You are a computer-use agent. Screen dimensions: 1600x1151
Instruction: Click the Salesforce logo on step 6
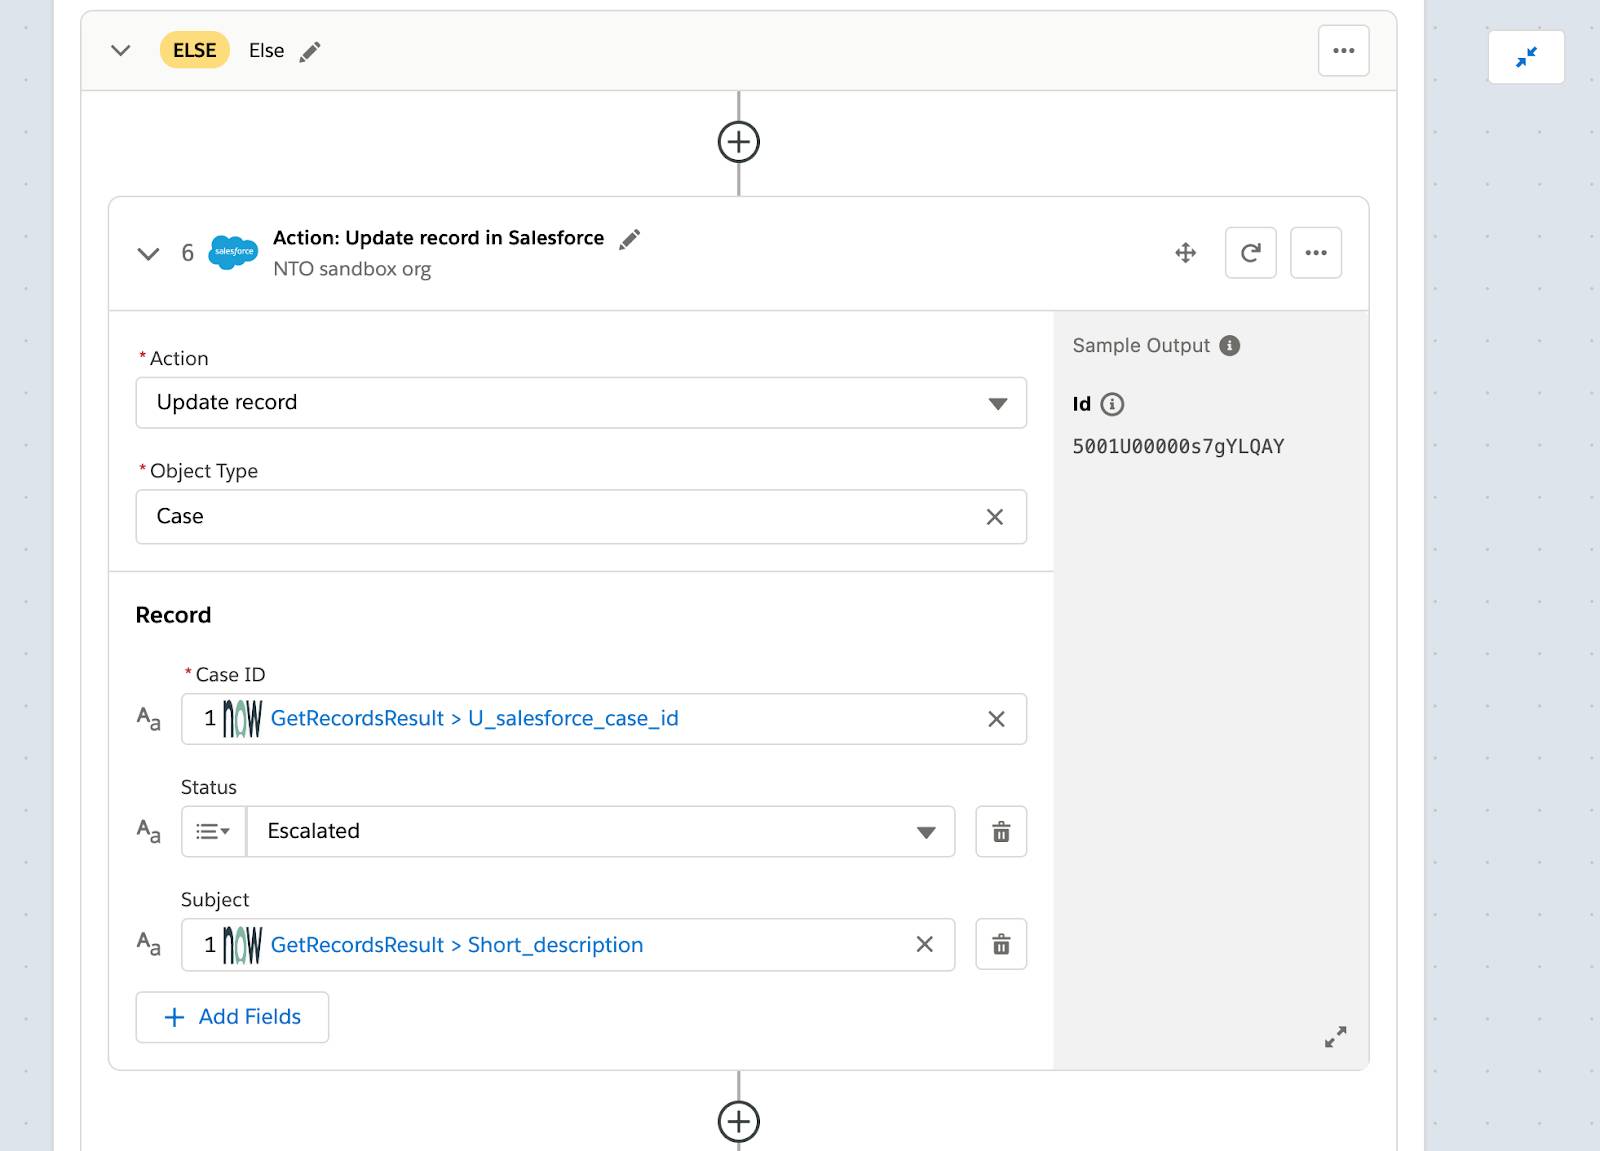pyautogui.click(x=233, y=251)
